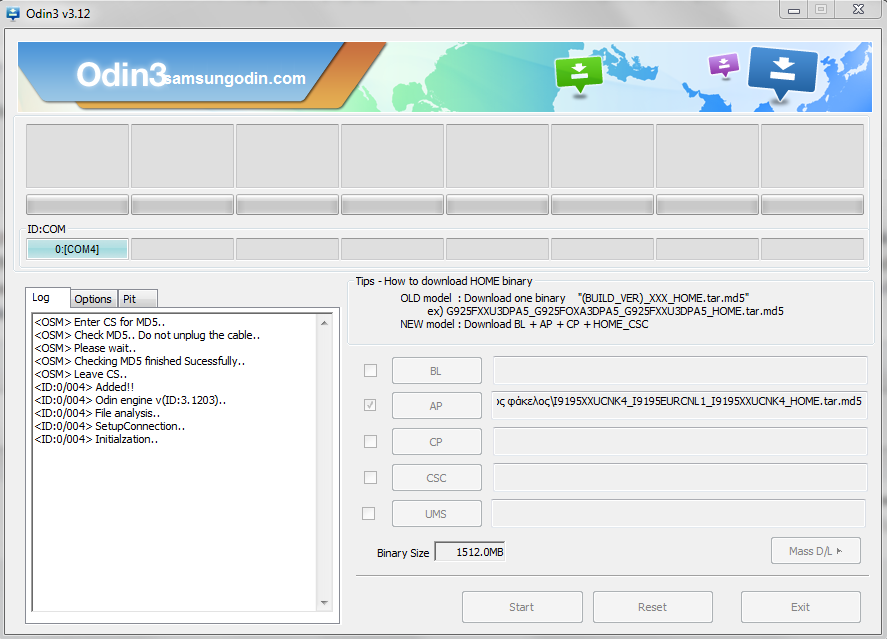Click the AP file path field
Image resolution: width=887 pixels, height=639 pixels.
tap(679, 403)
